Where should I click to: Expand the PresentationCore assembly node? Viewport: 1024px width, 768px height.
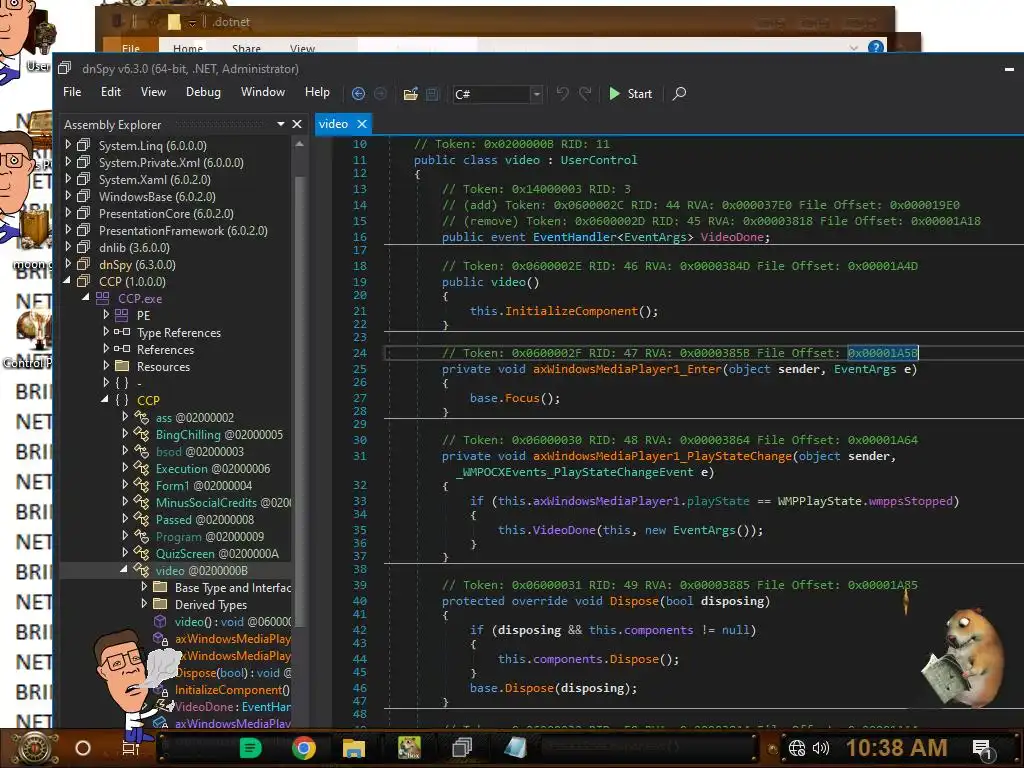[68, 213]
